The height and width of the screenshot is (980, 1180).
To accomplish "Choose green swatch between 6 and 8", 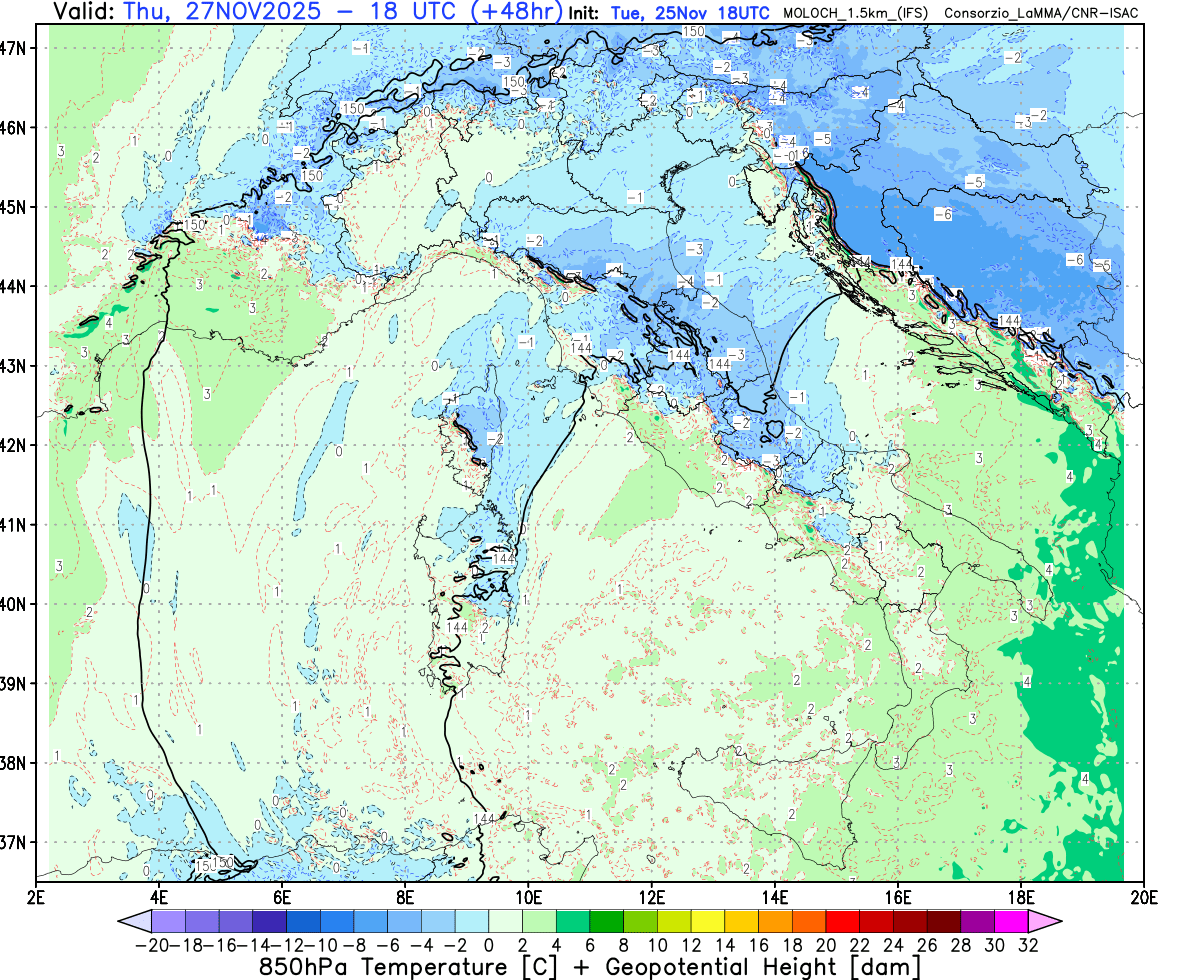I will pos(607,922).
